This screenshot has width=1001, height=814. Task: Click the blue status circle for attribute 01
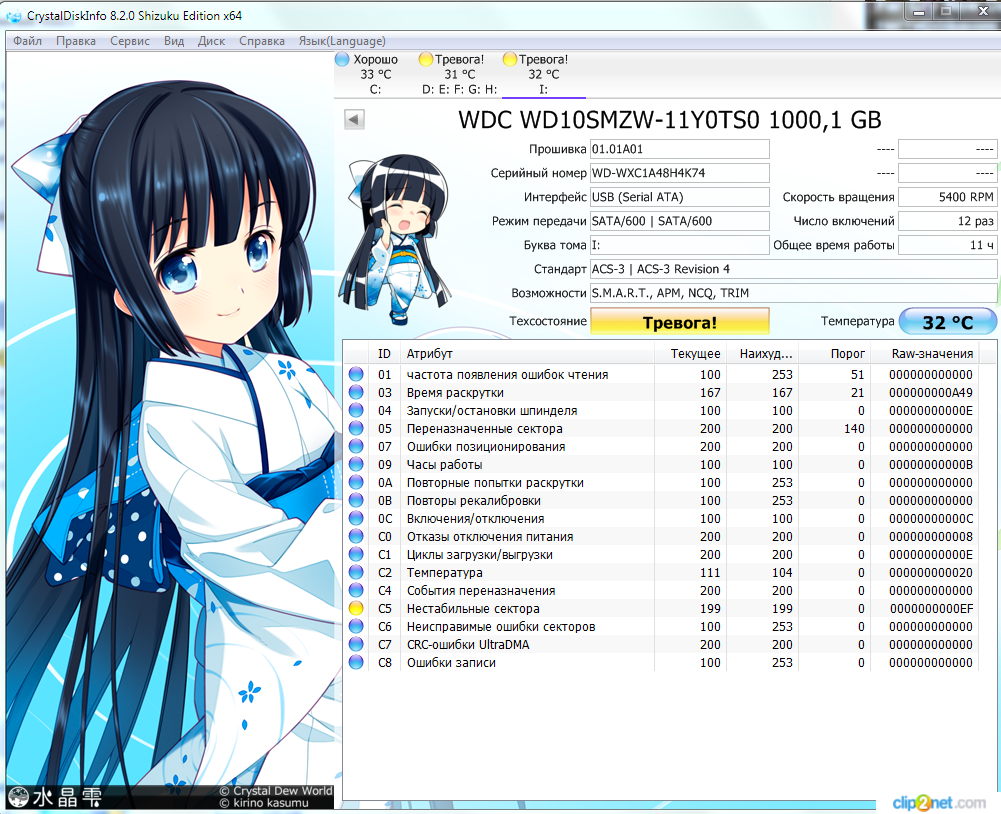pos(356,374)
